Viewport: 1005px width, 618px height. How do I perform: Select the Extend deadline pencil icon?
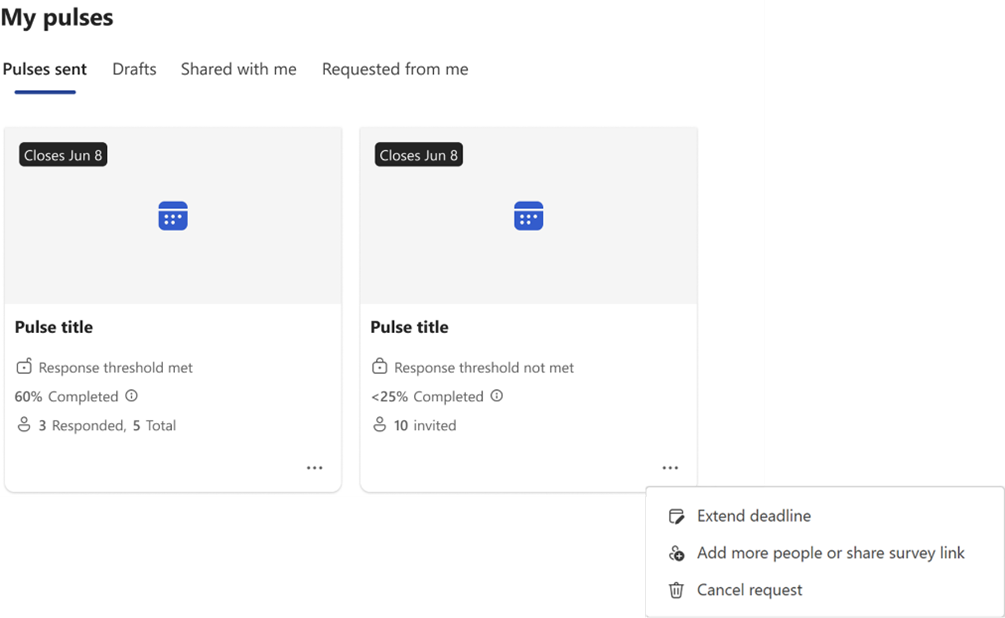point(677,515)
